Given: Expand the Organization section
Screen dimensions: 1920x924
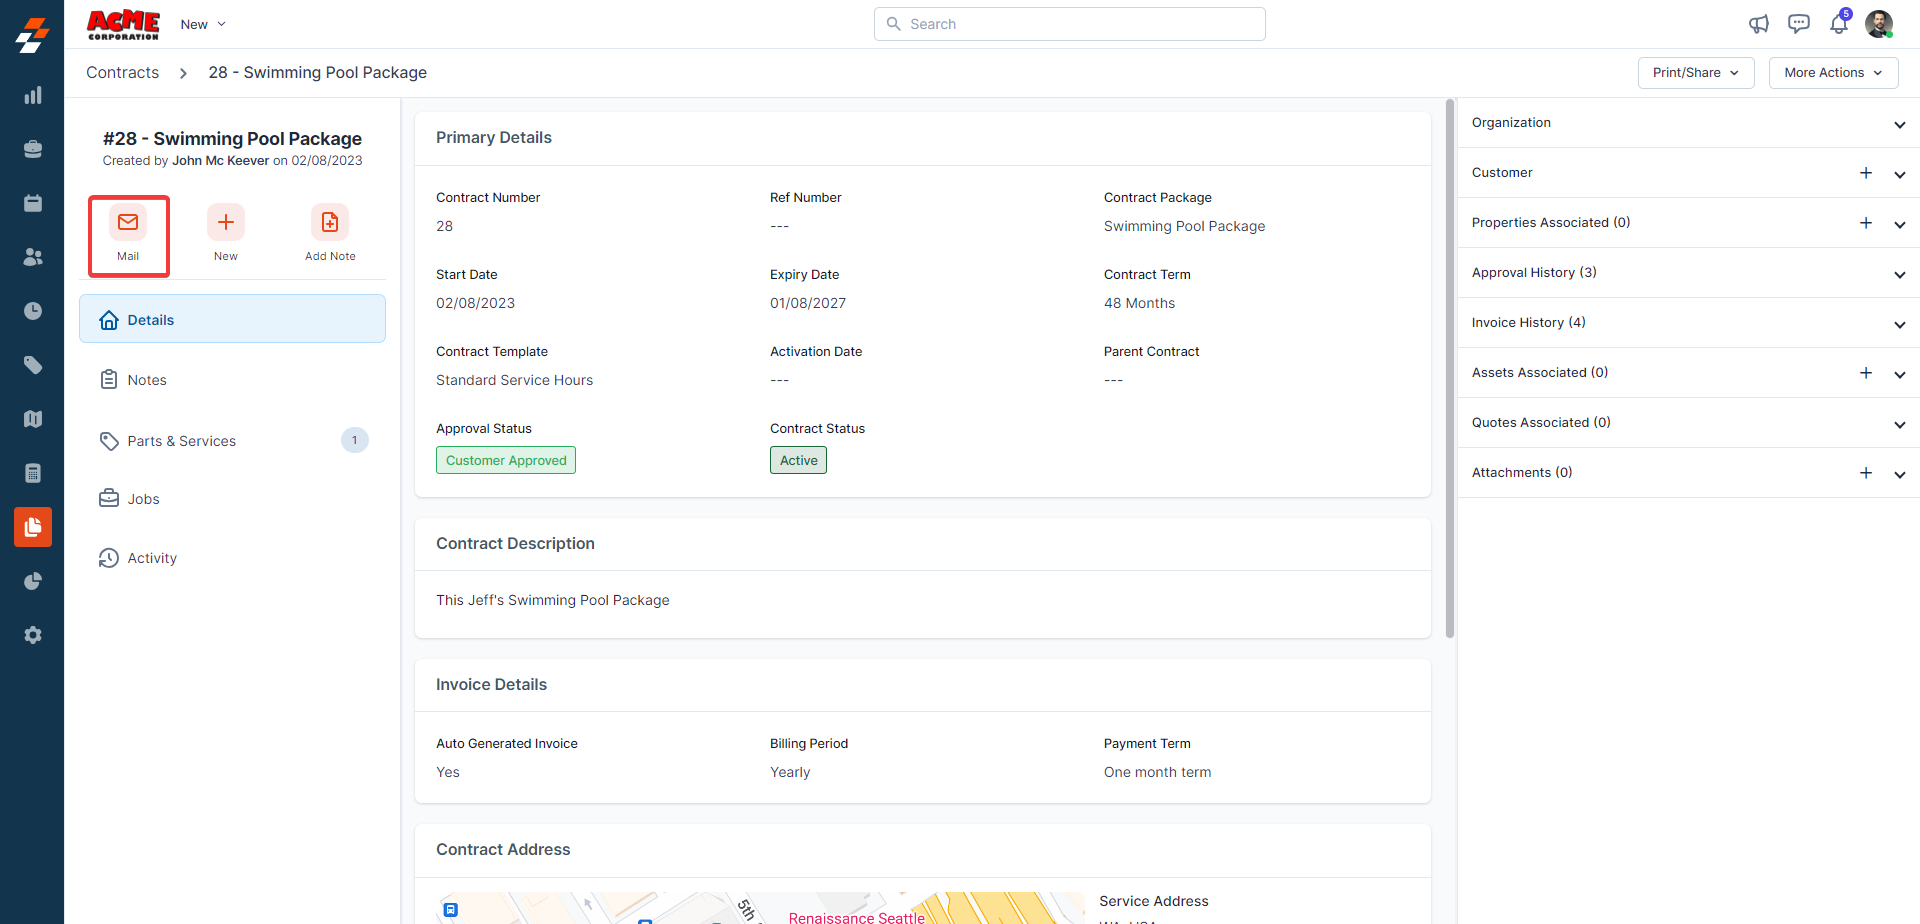Looking at the screenshot, I should click(x=1899, y=124).
